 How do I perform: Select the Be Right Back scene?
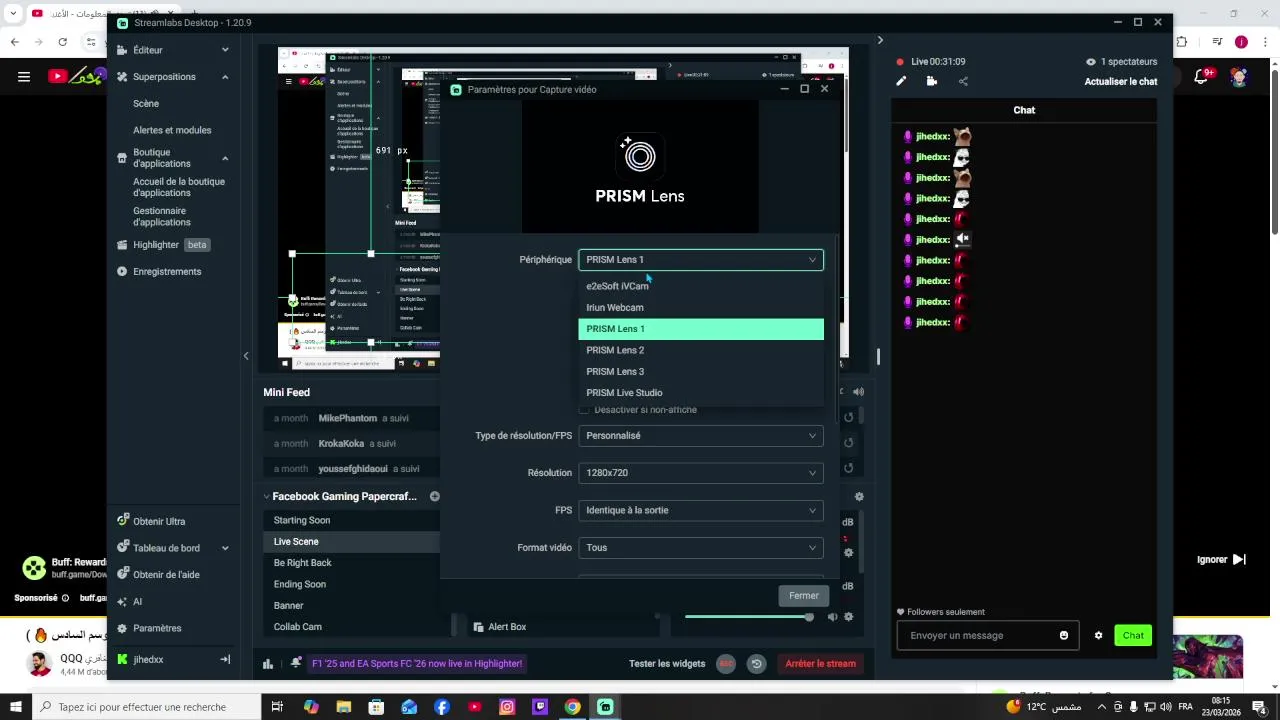tap(351, 563)
